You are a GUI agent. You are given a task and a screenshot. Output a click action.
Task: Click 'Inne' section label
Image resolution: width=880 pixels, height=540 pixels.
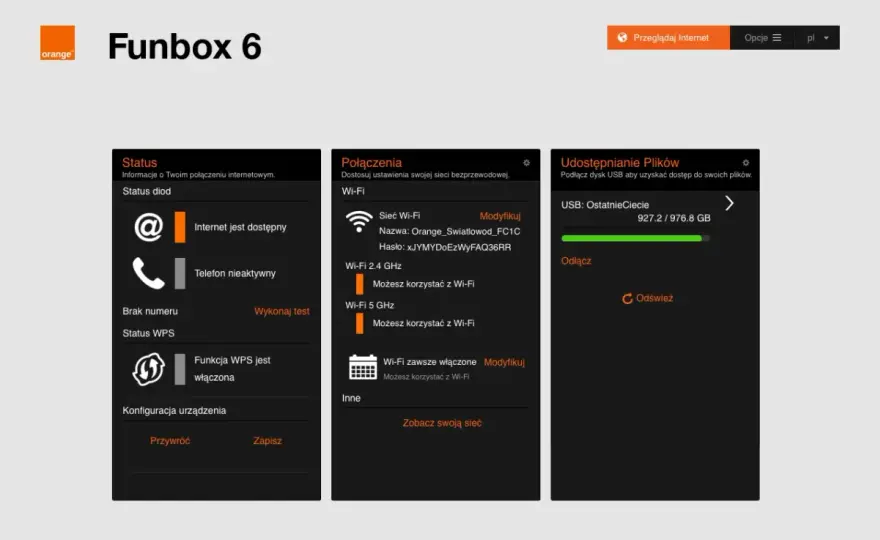351,398
